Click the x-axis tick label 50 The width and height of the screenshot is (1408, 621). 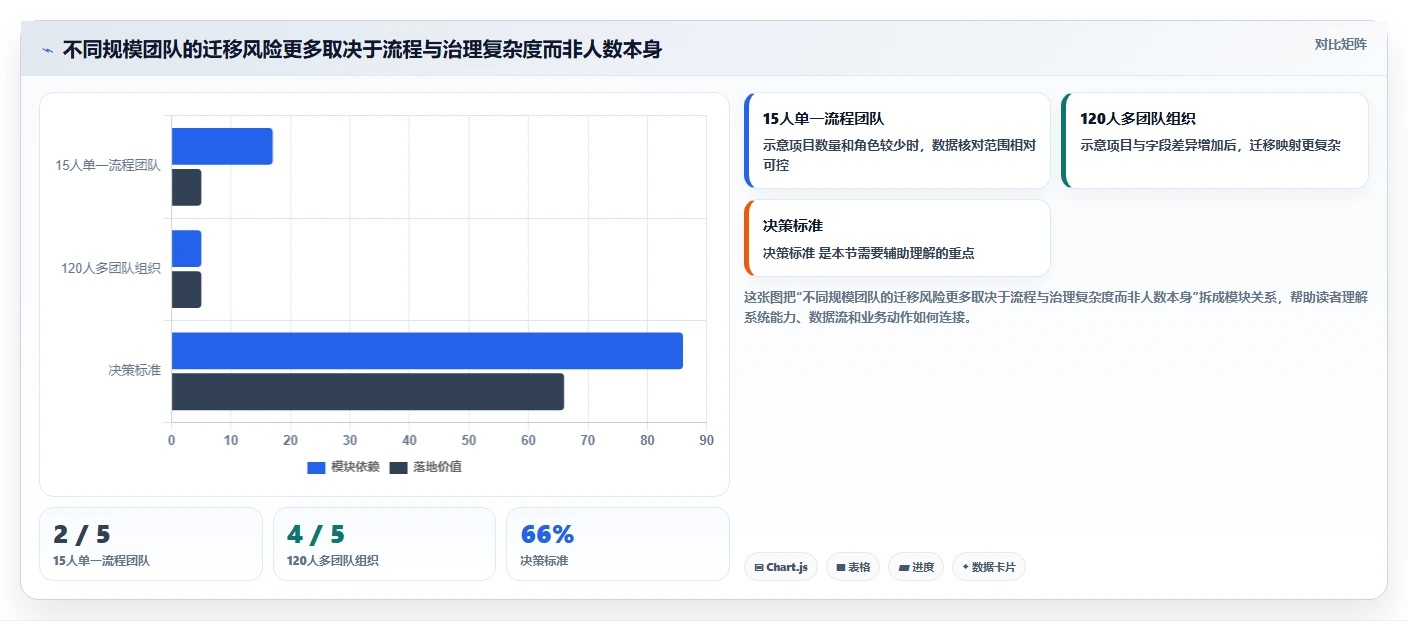pos(469,440)
